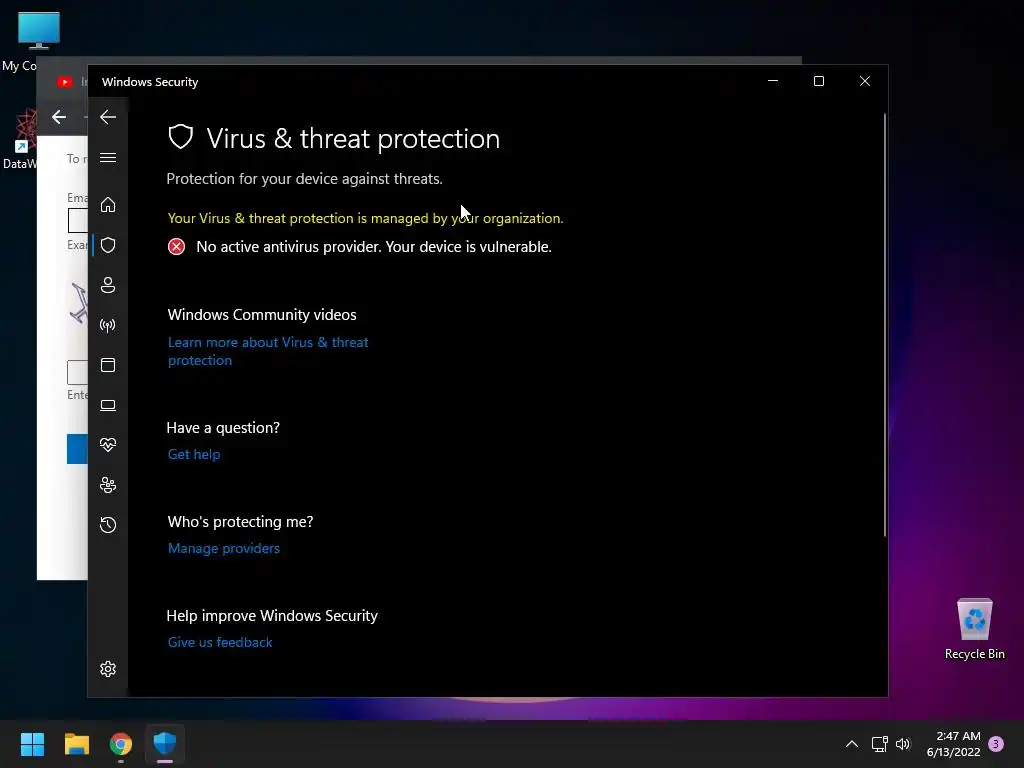Open Firewall & network protection icon

(108, 325)
